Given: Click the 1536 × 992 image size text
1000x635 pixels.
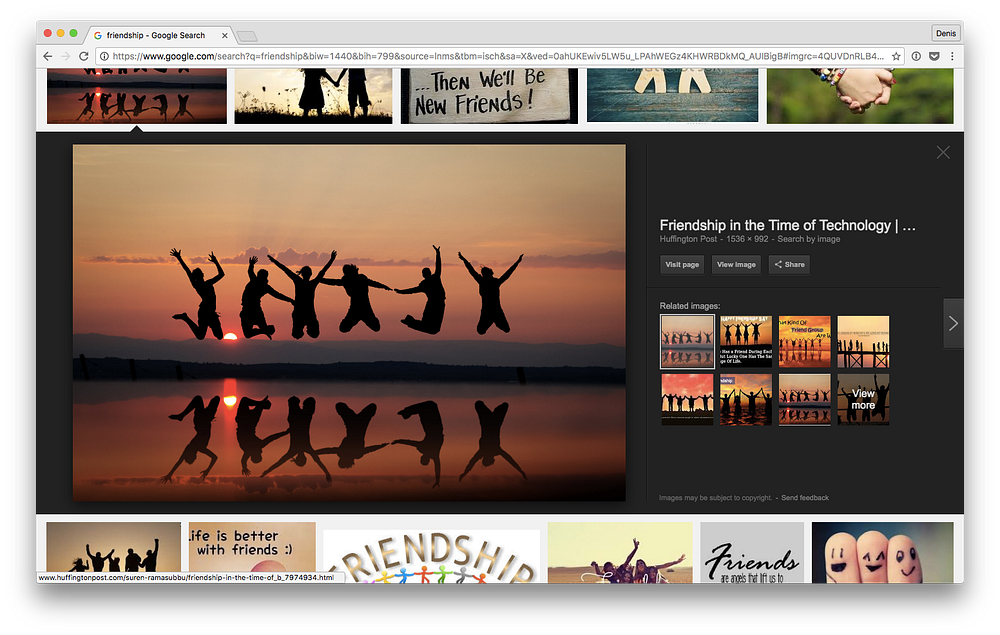Looking at the screenshot, I should (747, 239).
